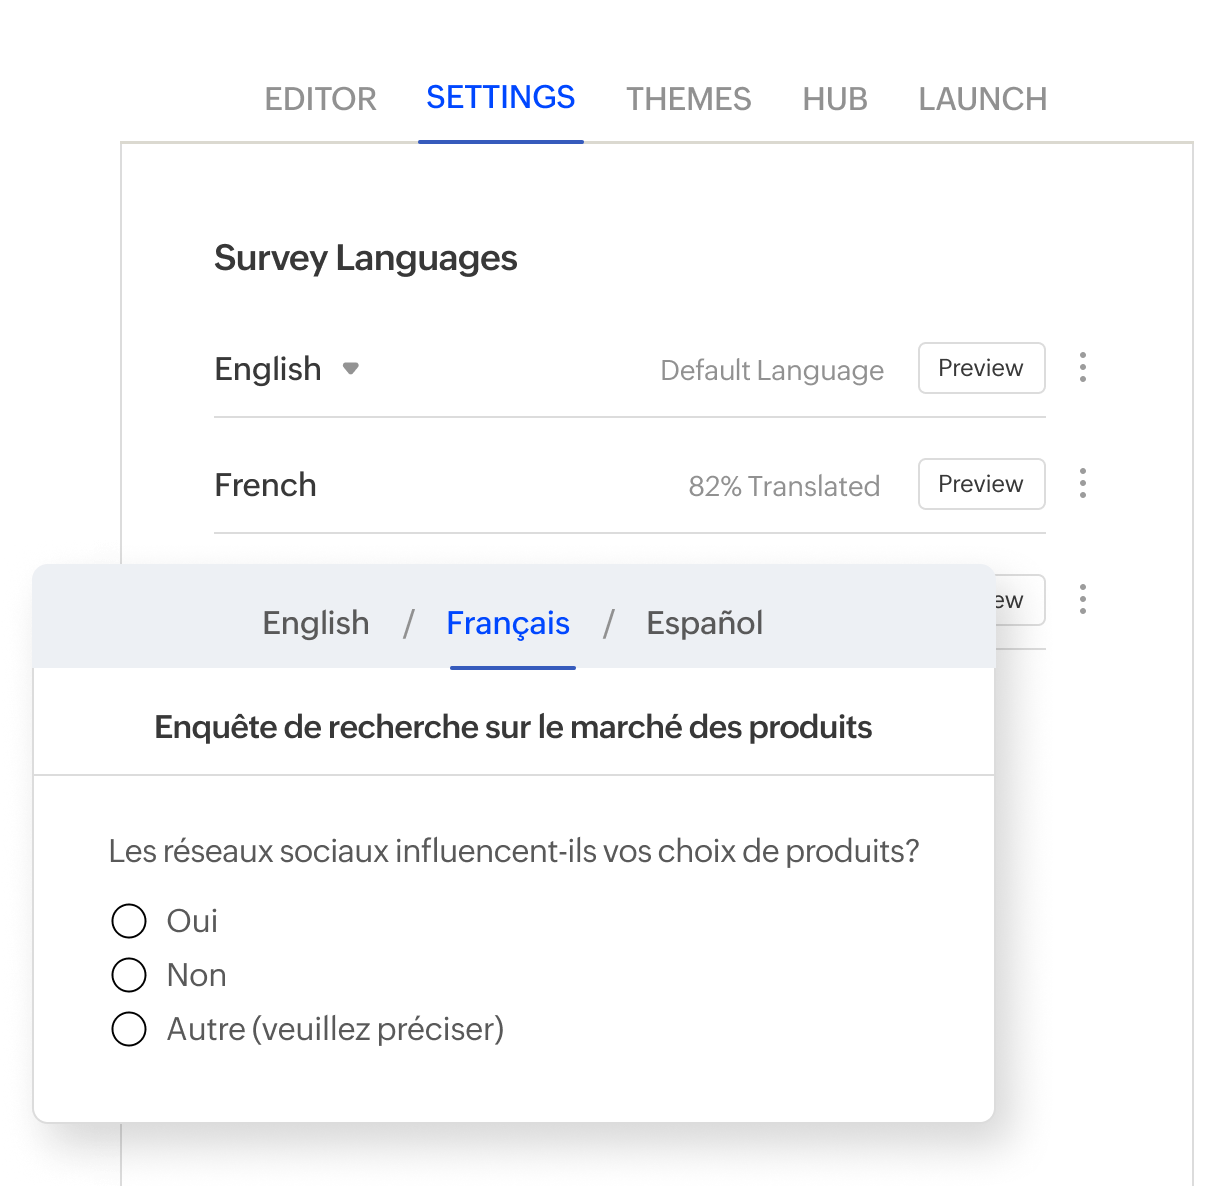Preview the French survey translation

coord(981,484)
